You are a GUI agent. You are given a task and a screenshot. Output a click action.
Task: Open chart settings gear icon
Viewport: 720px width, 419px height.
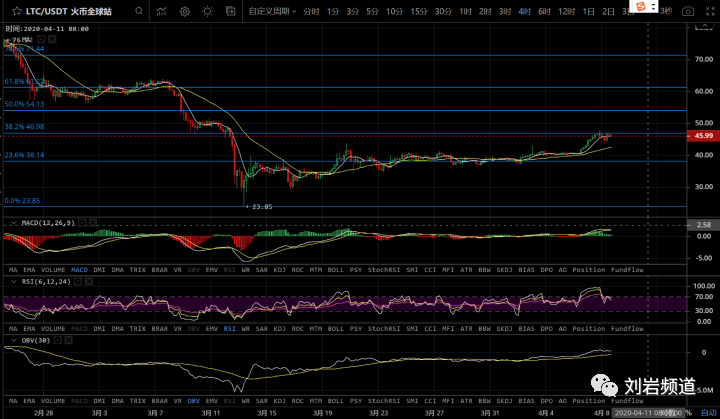click(185, 11)
